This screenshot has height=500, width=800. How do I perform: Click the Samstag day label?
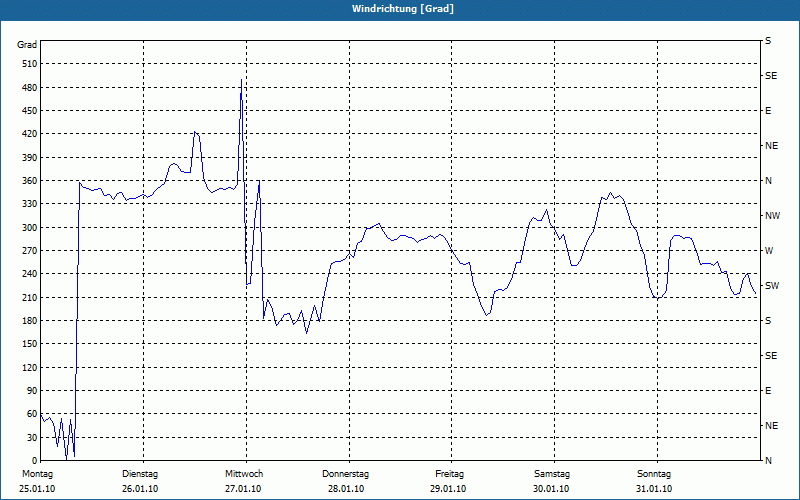(x=552, y=474)
